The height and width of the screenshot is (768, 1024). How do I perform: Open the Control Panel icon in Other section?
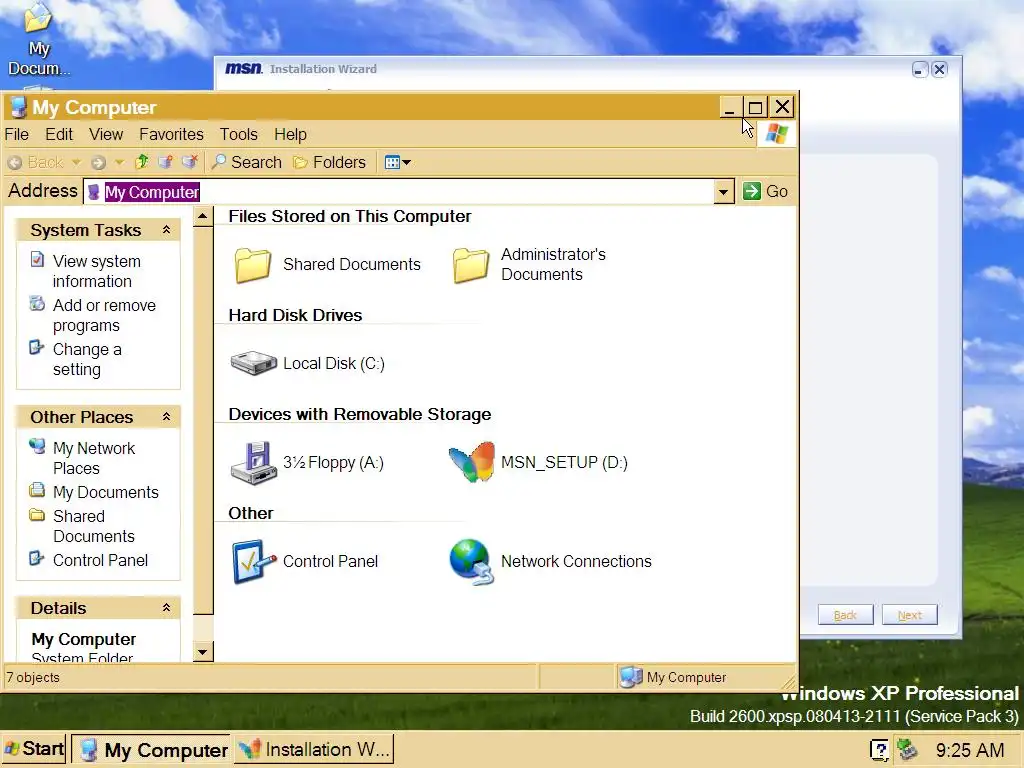point(254,561)
